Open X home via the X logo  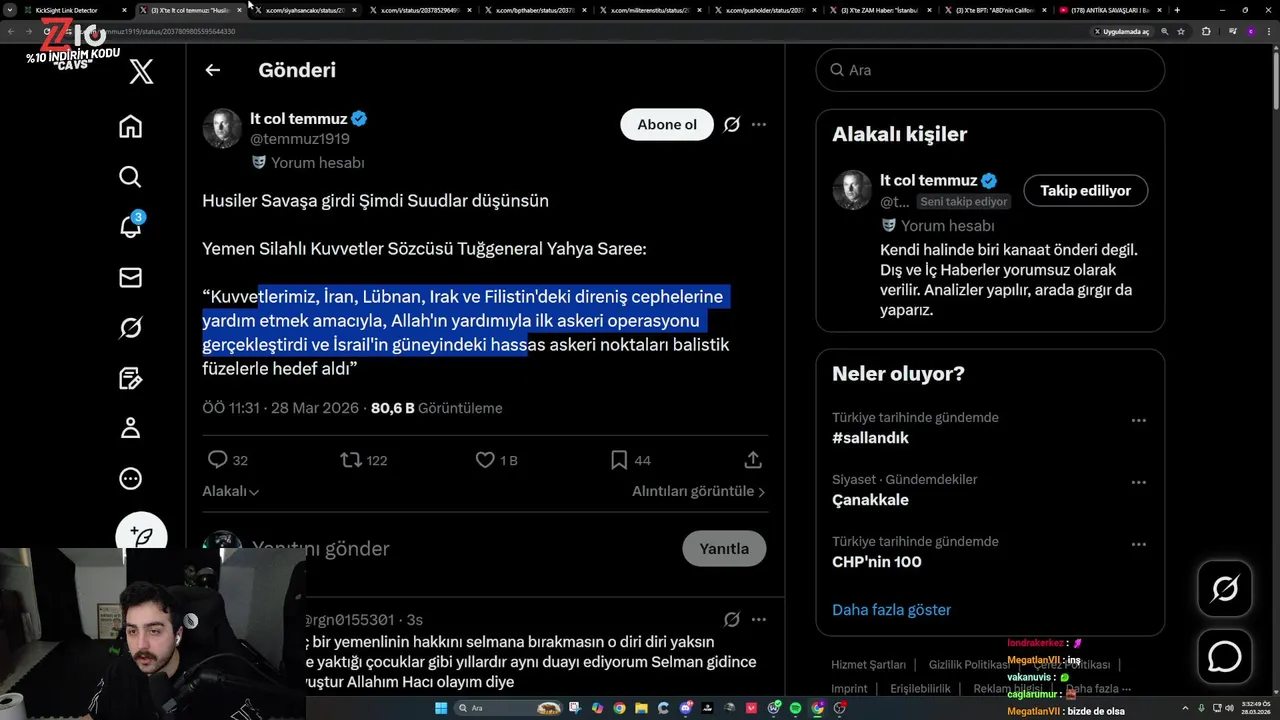coord(141,71)
